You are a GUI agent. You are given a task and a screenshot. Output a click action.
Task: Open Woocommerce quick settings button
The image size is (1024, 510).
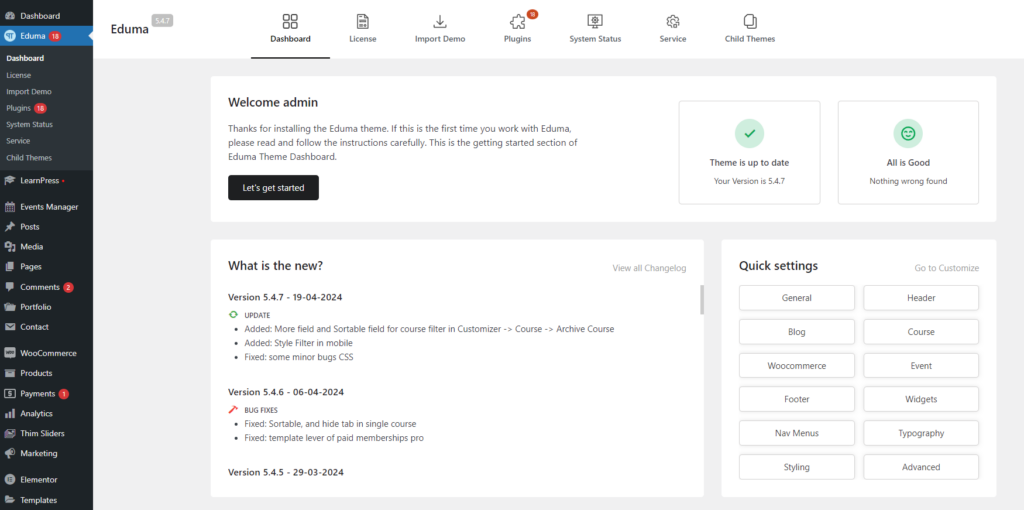coord(797,366)
